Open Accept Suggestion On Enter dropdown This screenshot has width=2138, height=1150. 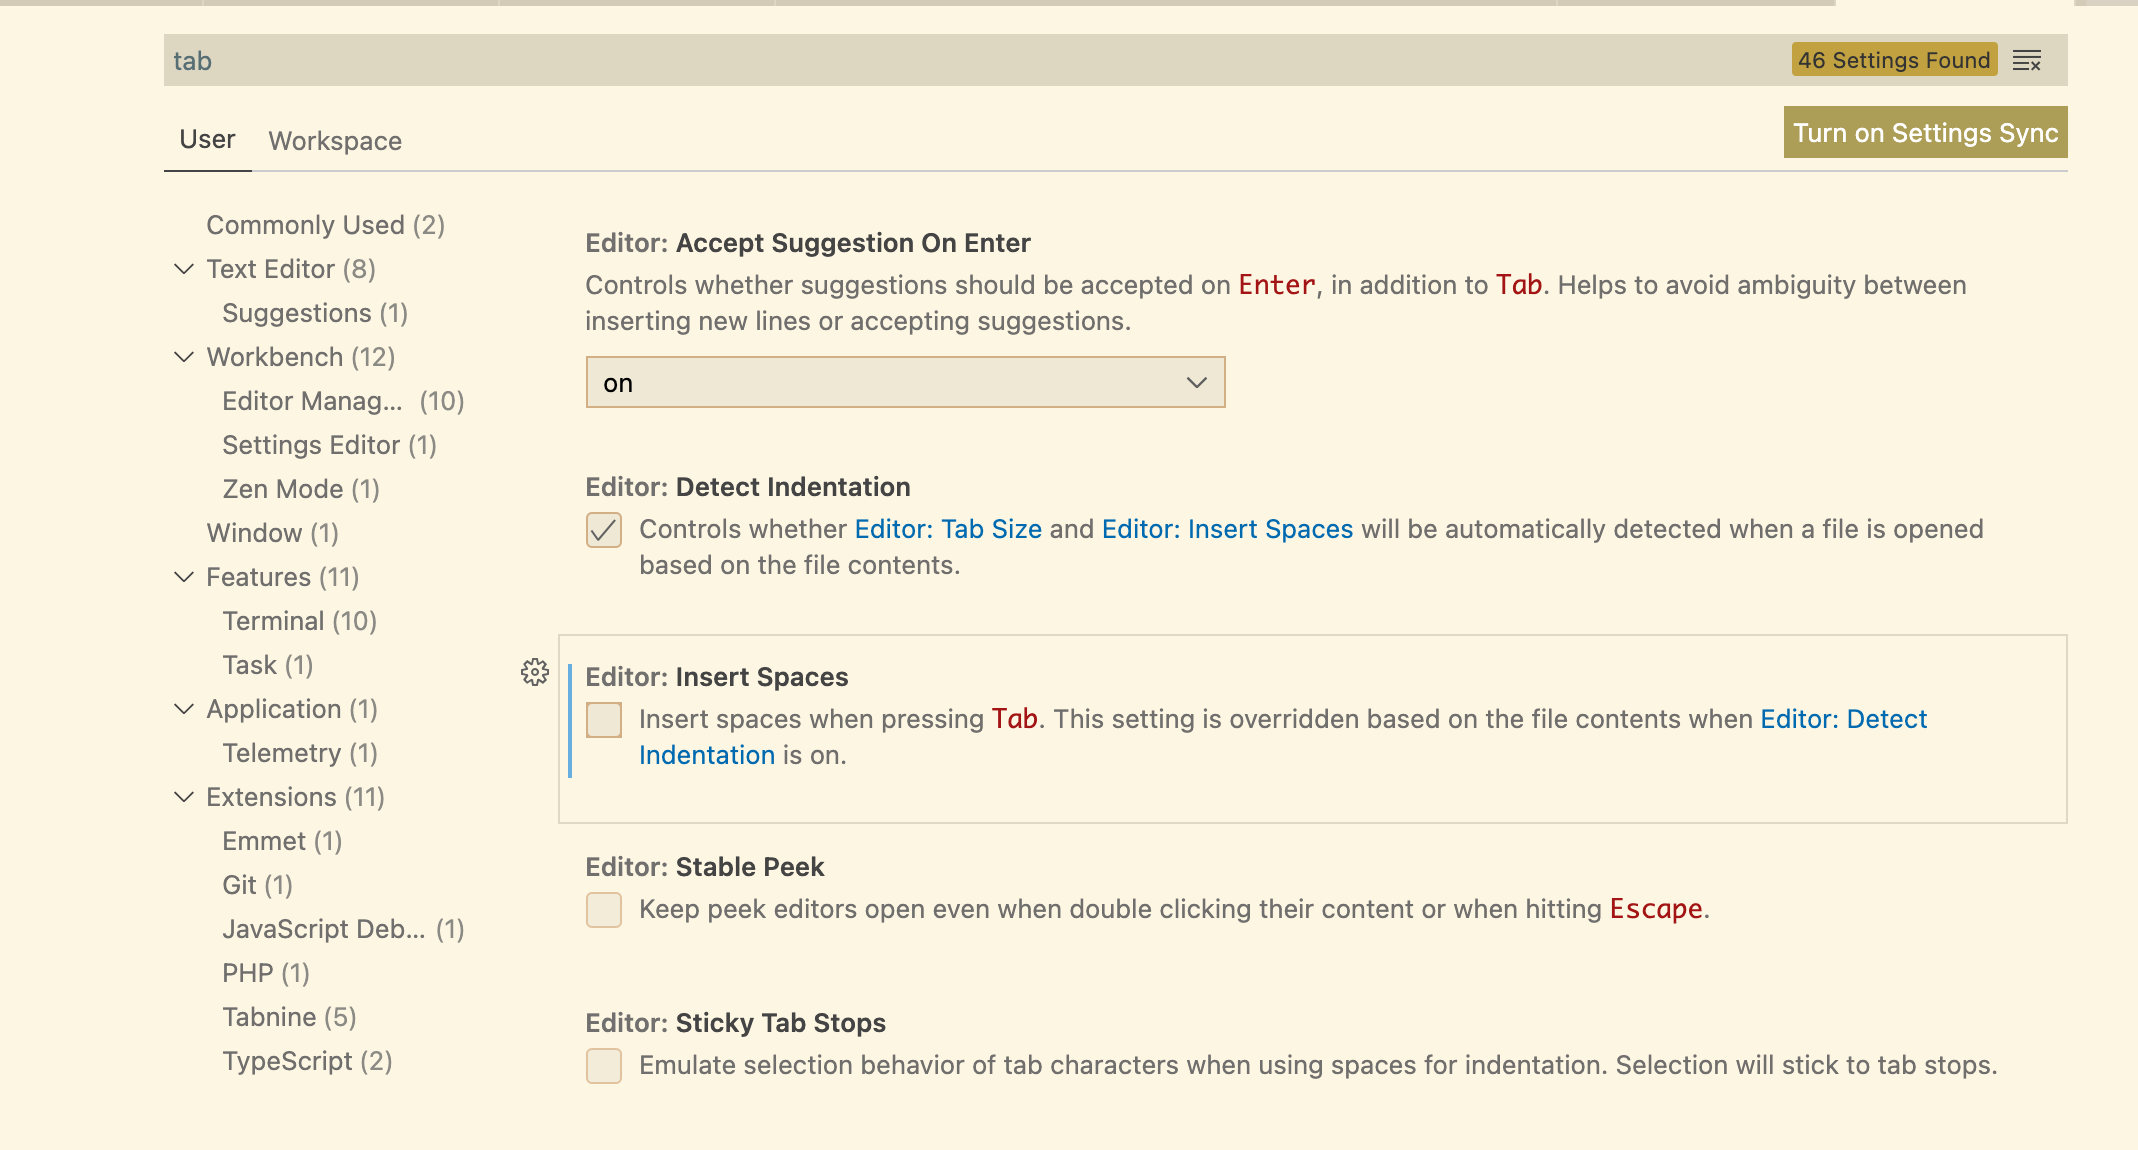click(905, 383)
